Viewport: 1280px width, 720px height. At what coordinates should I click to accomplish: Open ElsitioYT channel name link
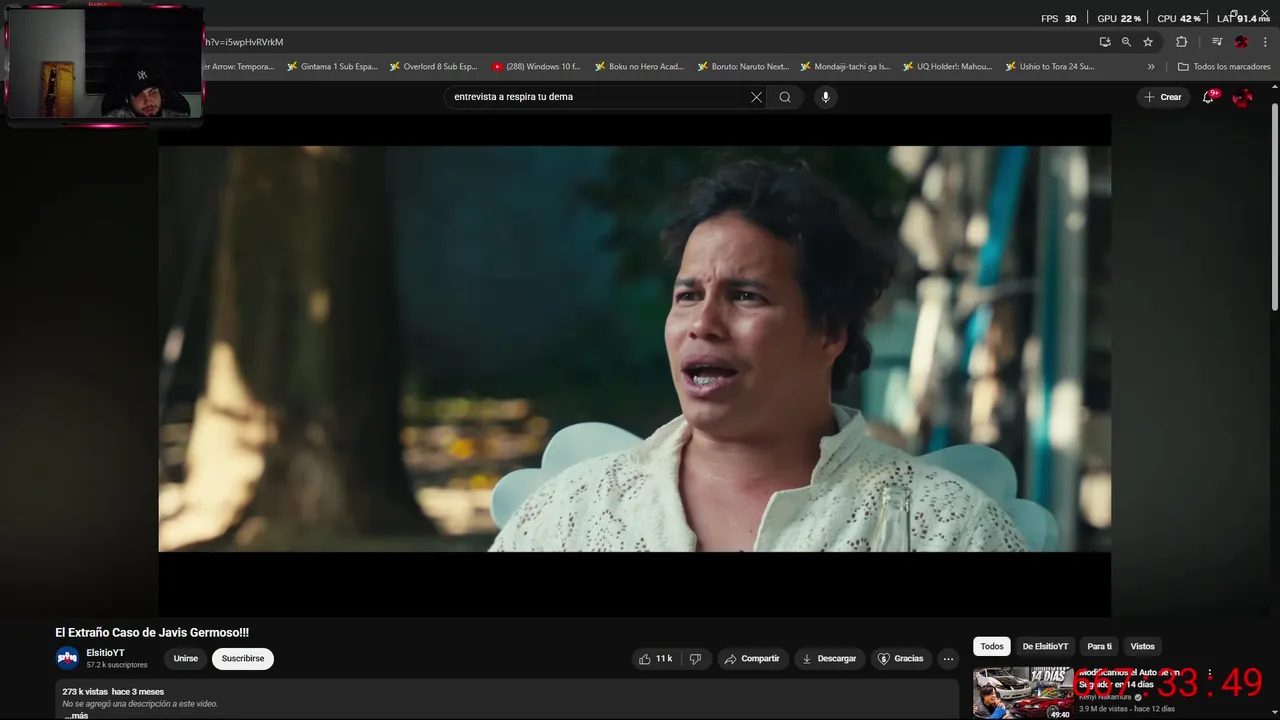coord(105,653)
